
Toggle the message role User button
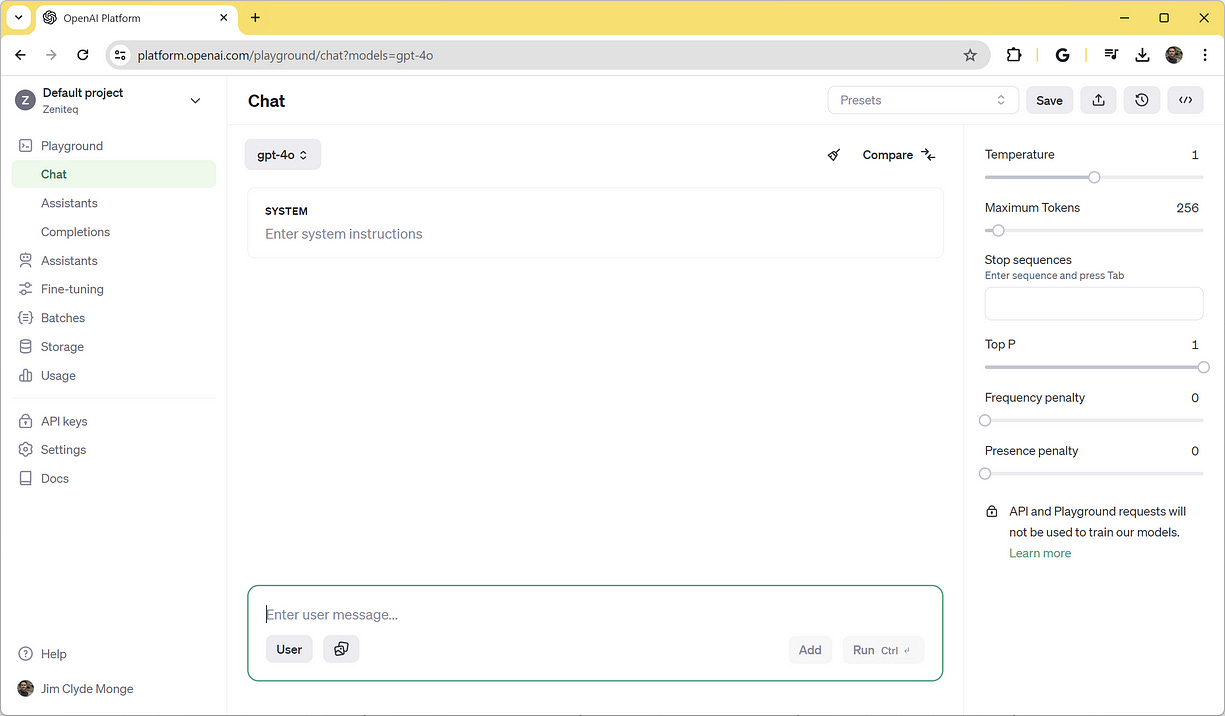click(289, 649)
